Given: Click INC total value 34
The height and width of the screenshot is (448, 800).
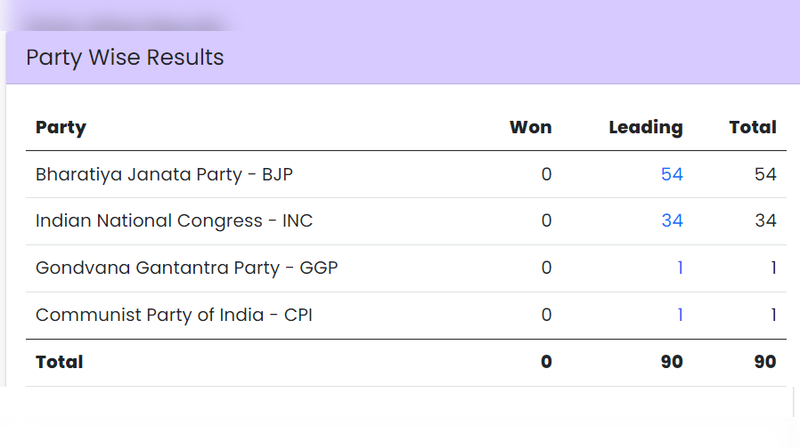Looking at the screenshot, I should [765, 221].
